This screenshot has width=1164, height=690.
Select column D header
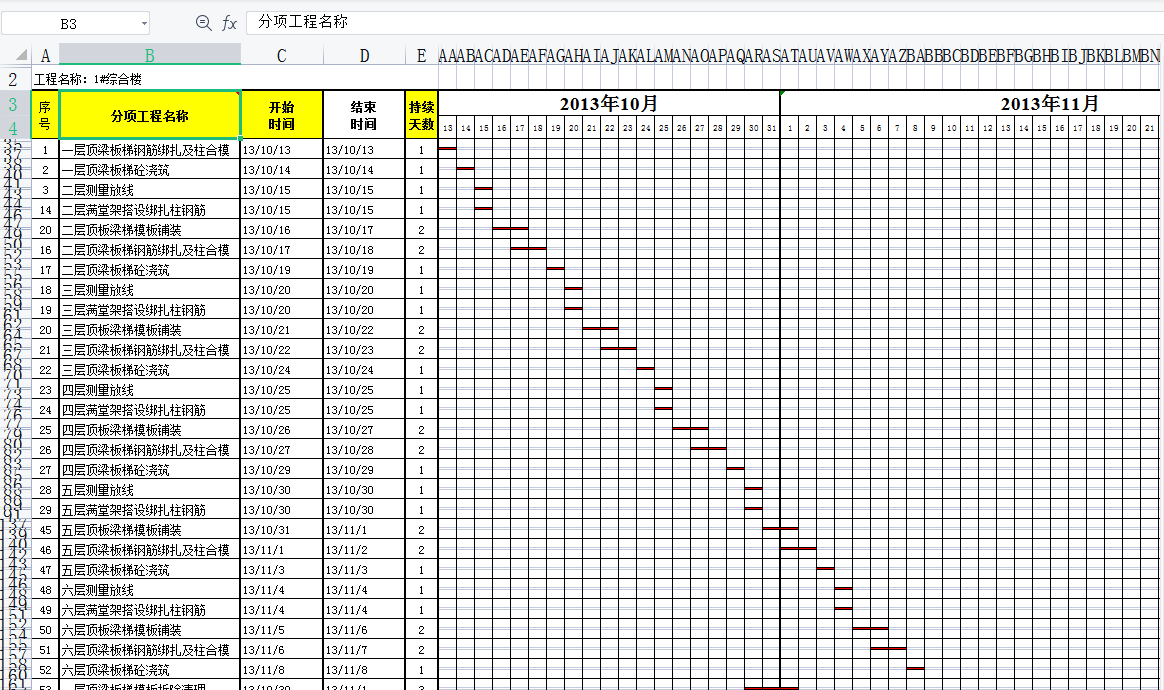click(x=364, y=56)
